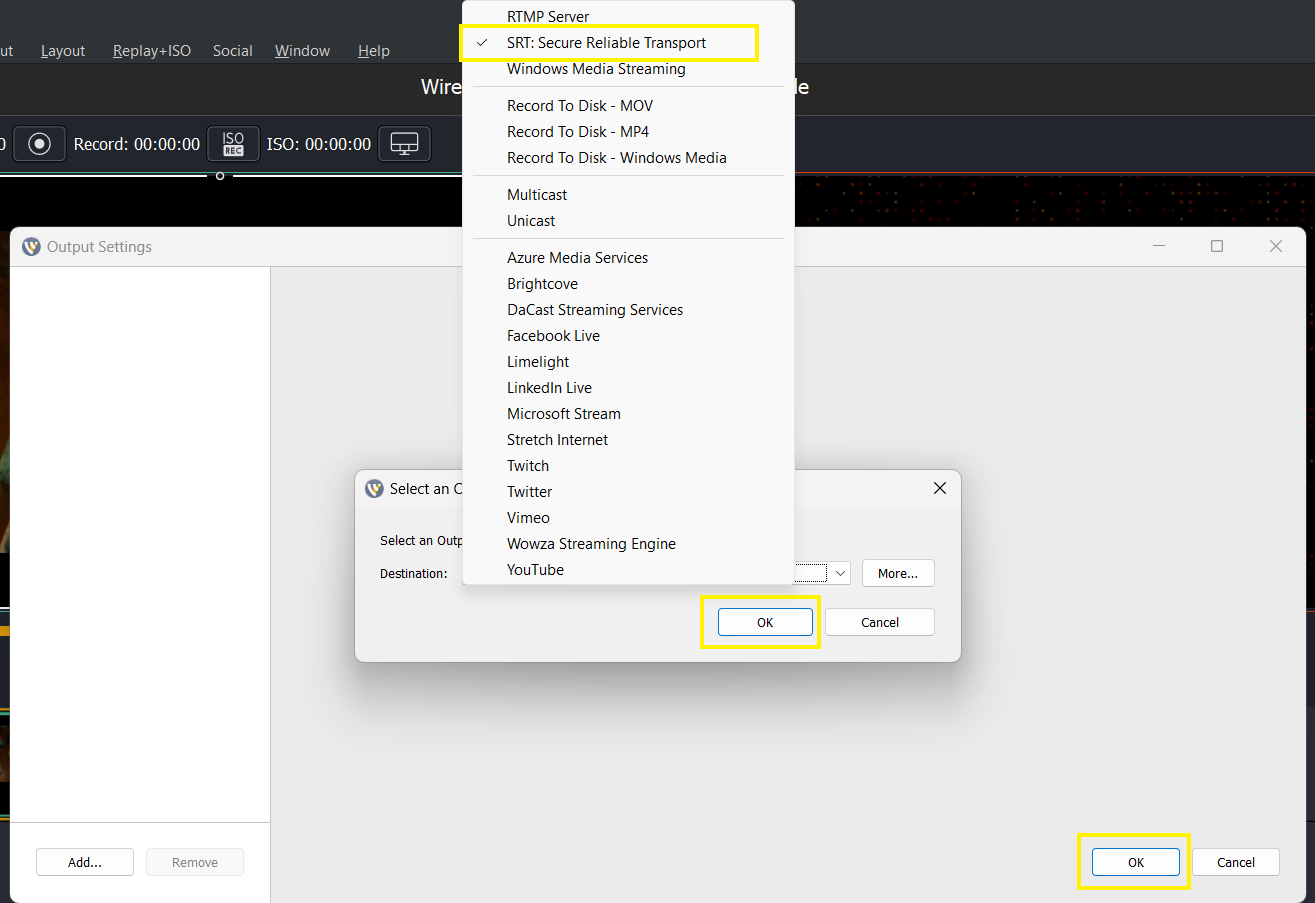
Task: Maximize the Output Settings window
Action: click(x=1217, y=246)
